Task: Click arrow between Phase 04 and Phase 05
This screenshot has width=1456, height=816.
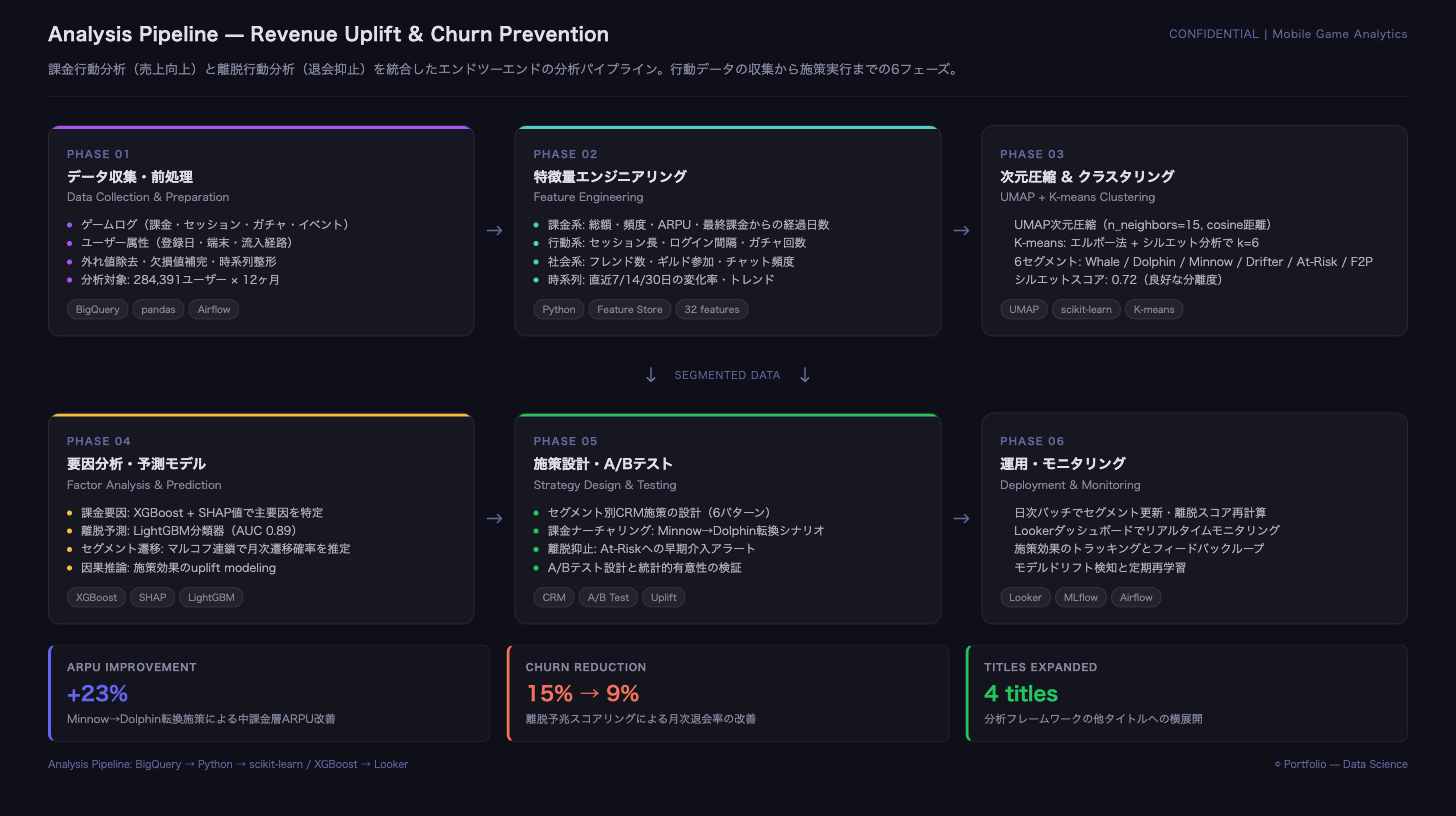Action: pos(494,518)
